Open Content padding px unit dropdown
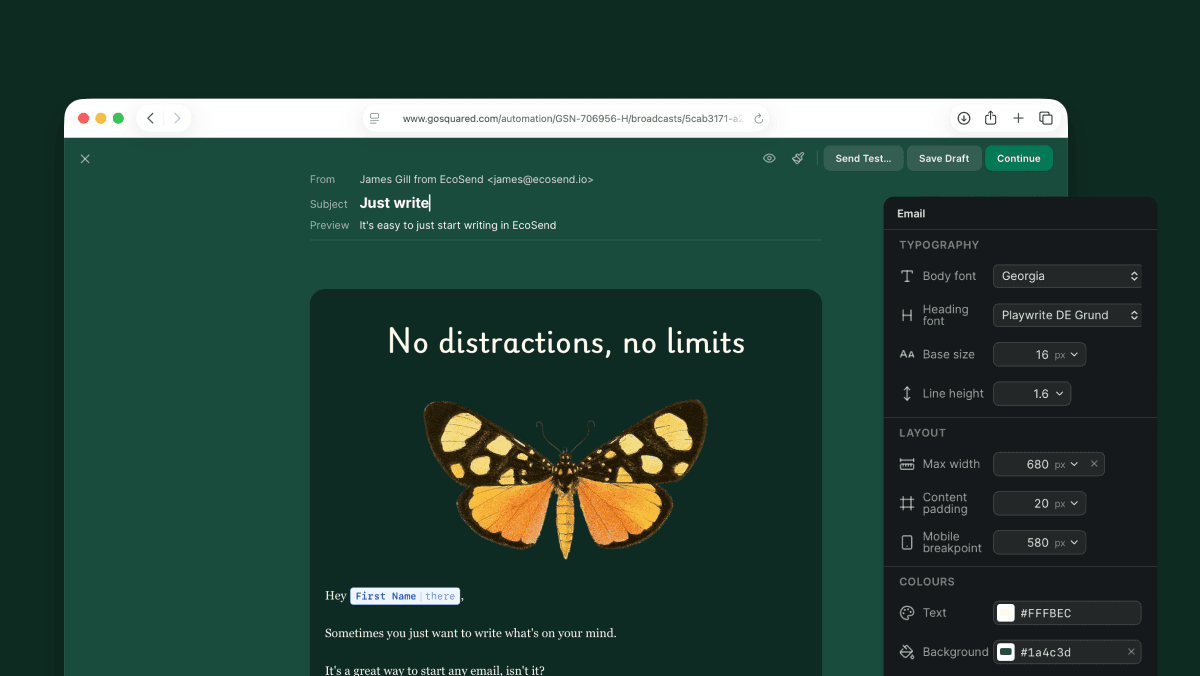The width and height of the screenshot is (1200, 676). 1067,503
